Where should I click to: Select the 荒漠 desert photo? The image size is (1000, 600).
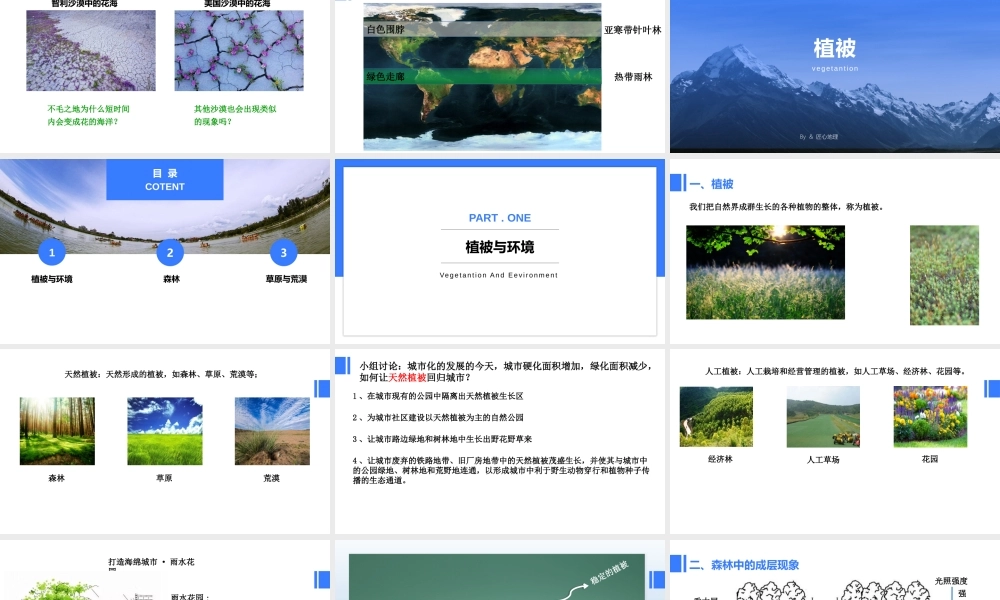(x=272, y=431)
